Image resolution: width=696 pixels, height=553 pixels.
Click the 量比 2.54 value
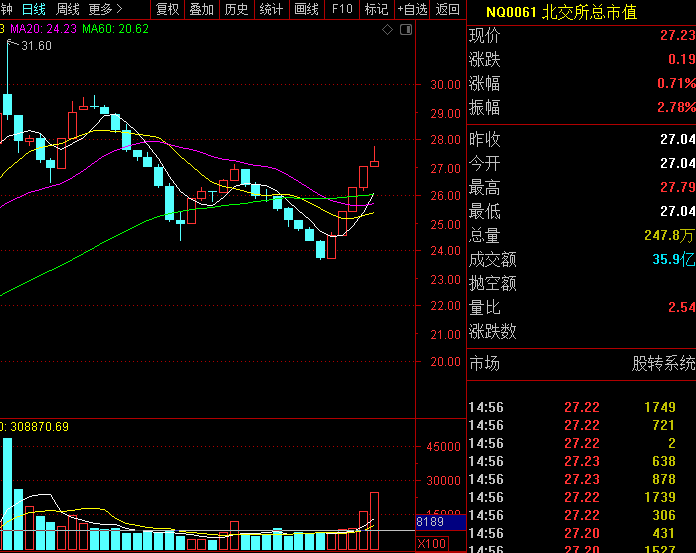tap(682, 307)
